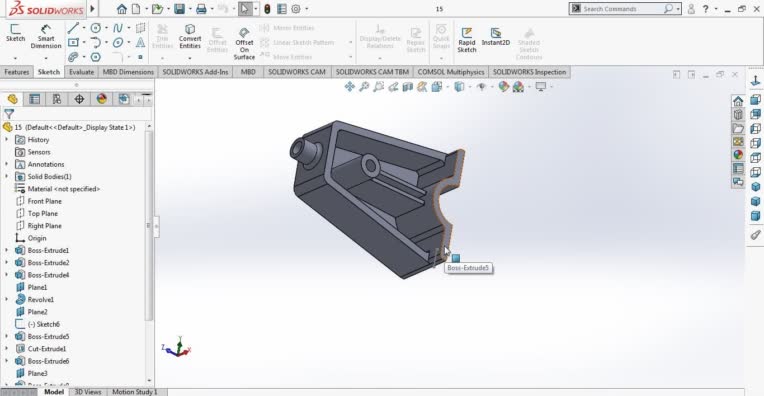
Task: Select the Origin in the tree
Action: [x=37, y=238]
